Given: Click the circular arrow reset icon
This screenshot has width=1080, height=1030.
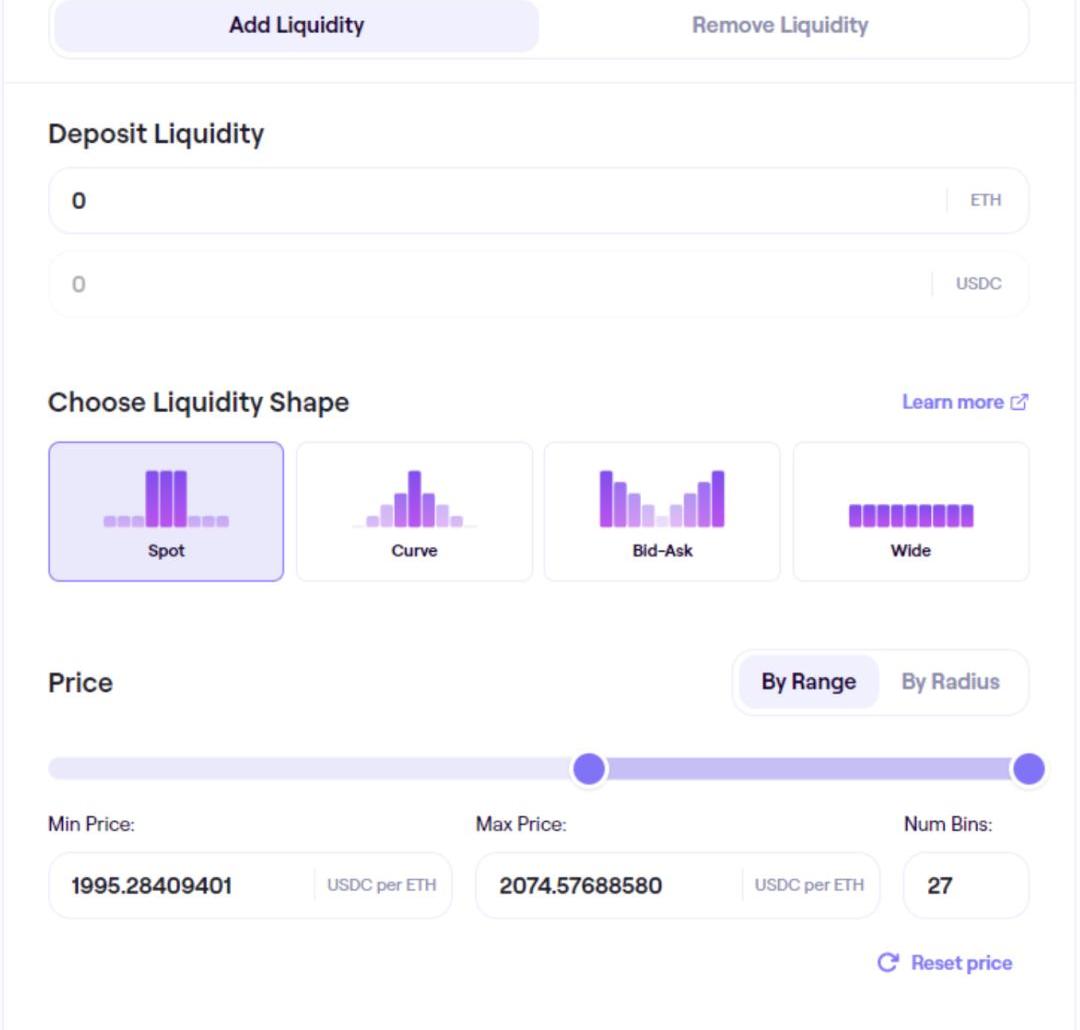Looking at the screenshot, I should 887,963.
